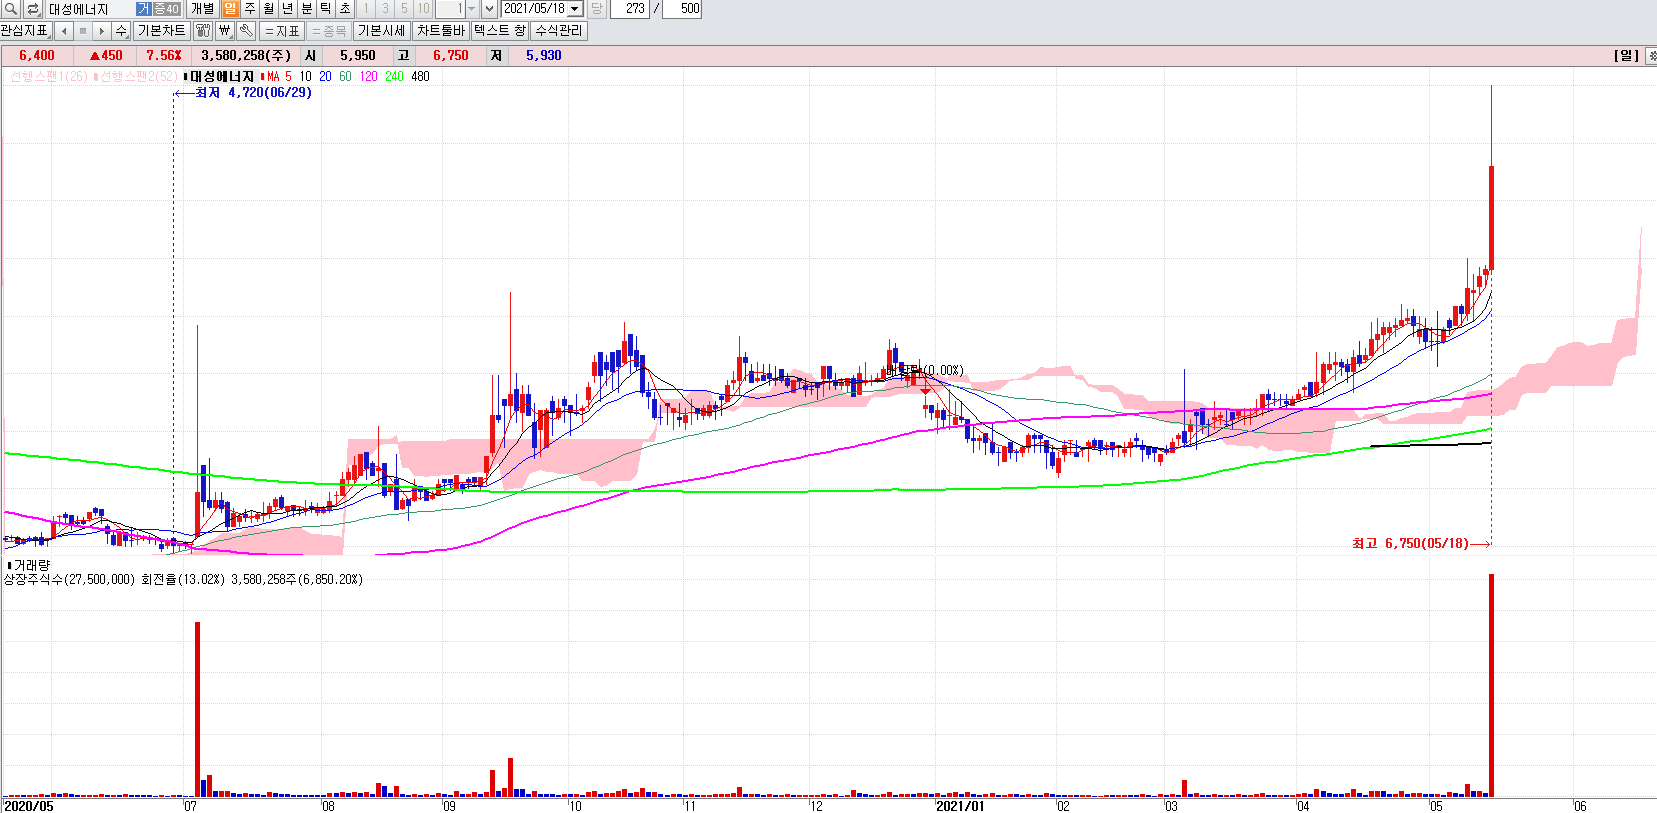Click the 대성에너지 stock name field
Viewport: 1657px width, 813px height.
click(x=90, y=9)
